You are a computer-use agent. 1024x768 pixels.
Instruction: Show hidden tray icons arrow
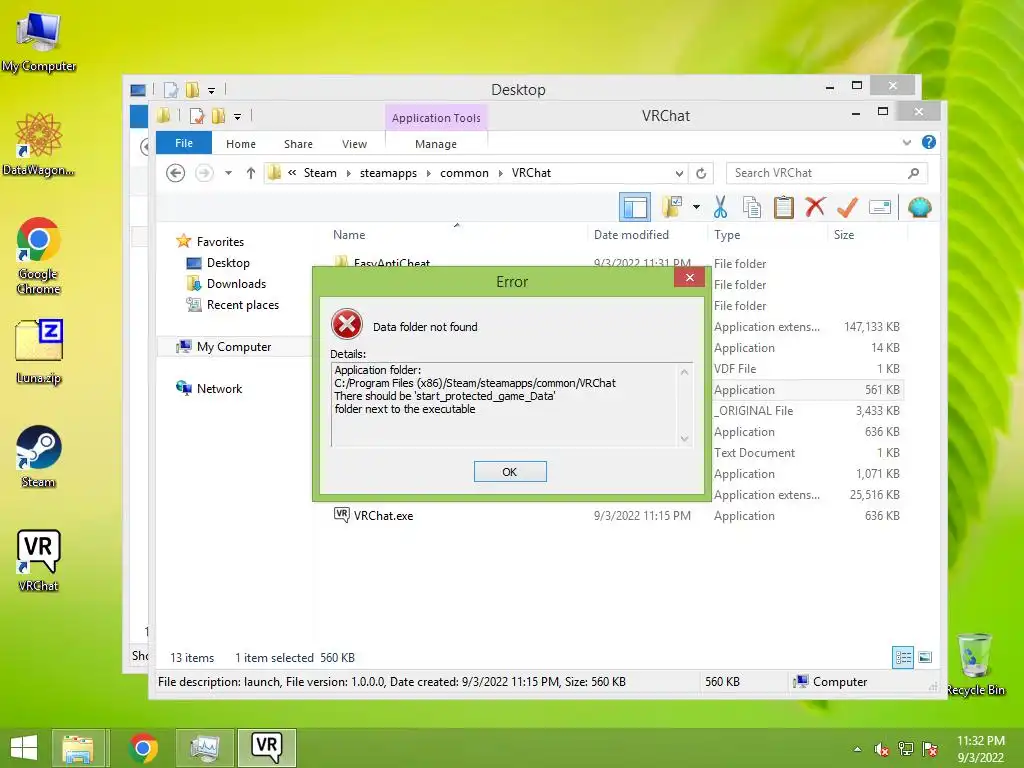[857, 749]
